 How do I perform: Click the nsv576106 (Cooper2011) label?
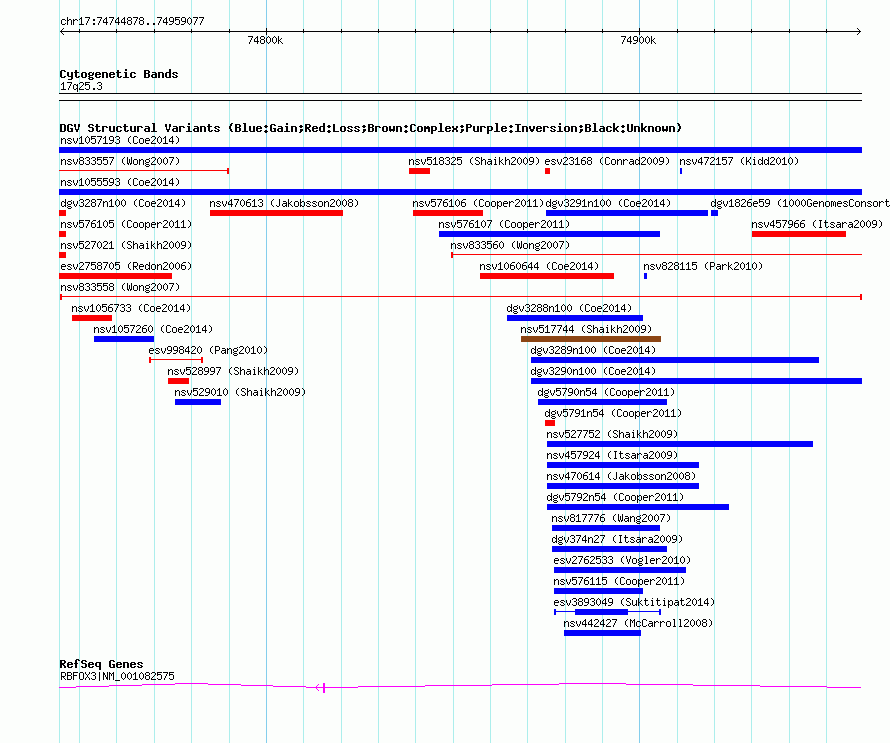click(x=478, y=203)
